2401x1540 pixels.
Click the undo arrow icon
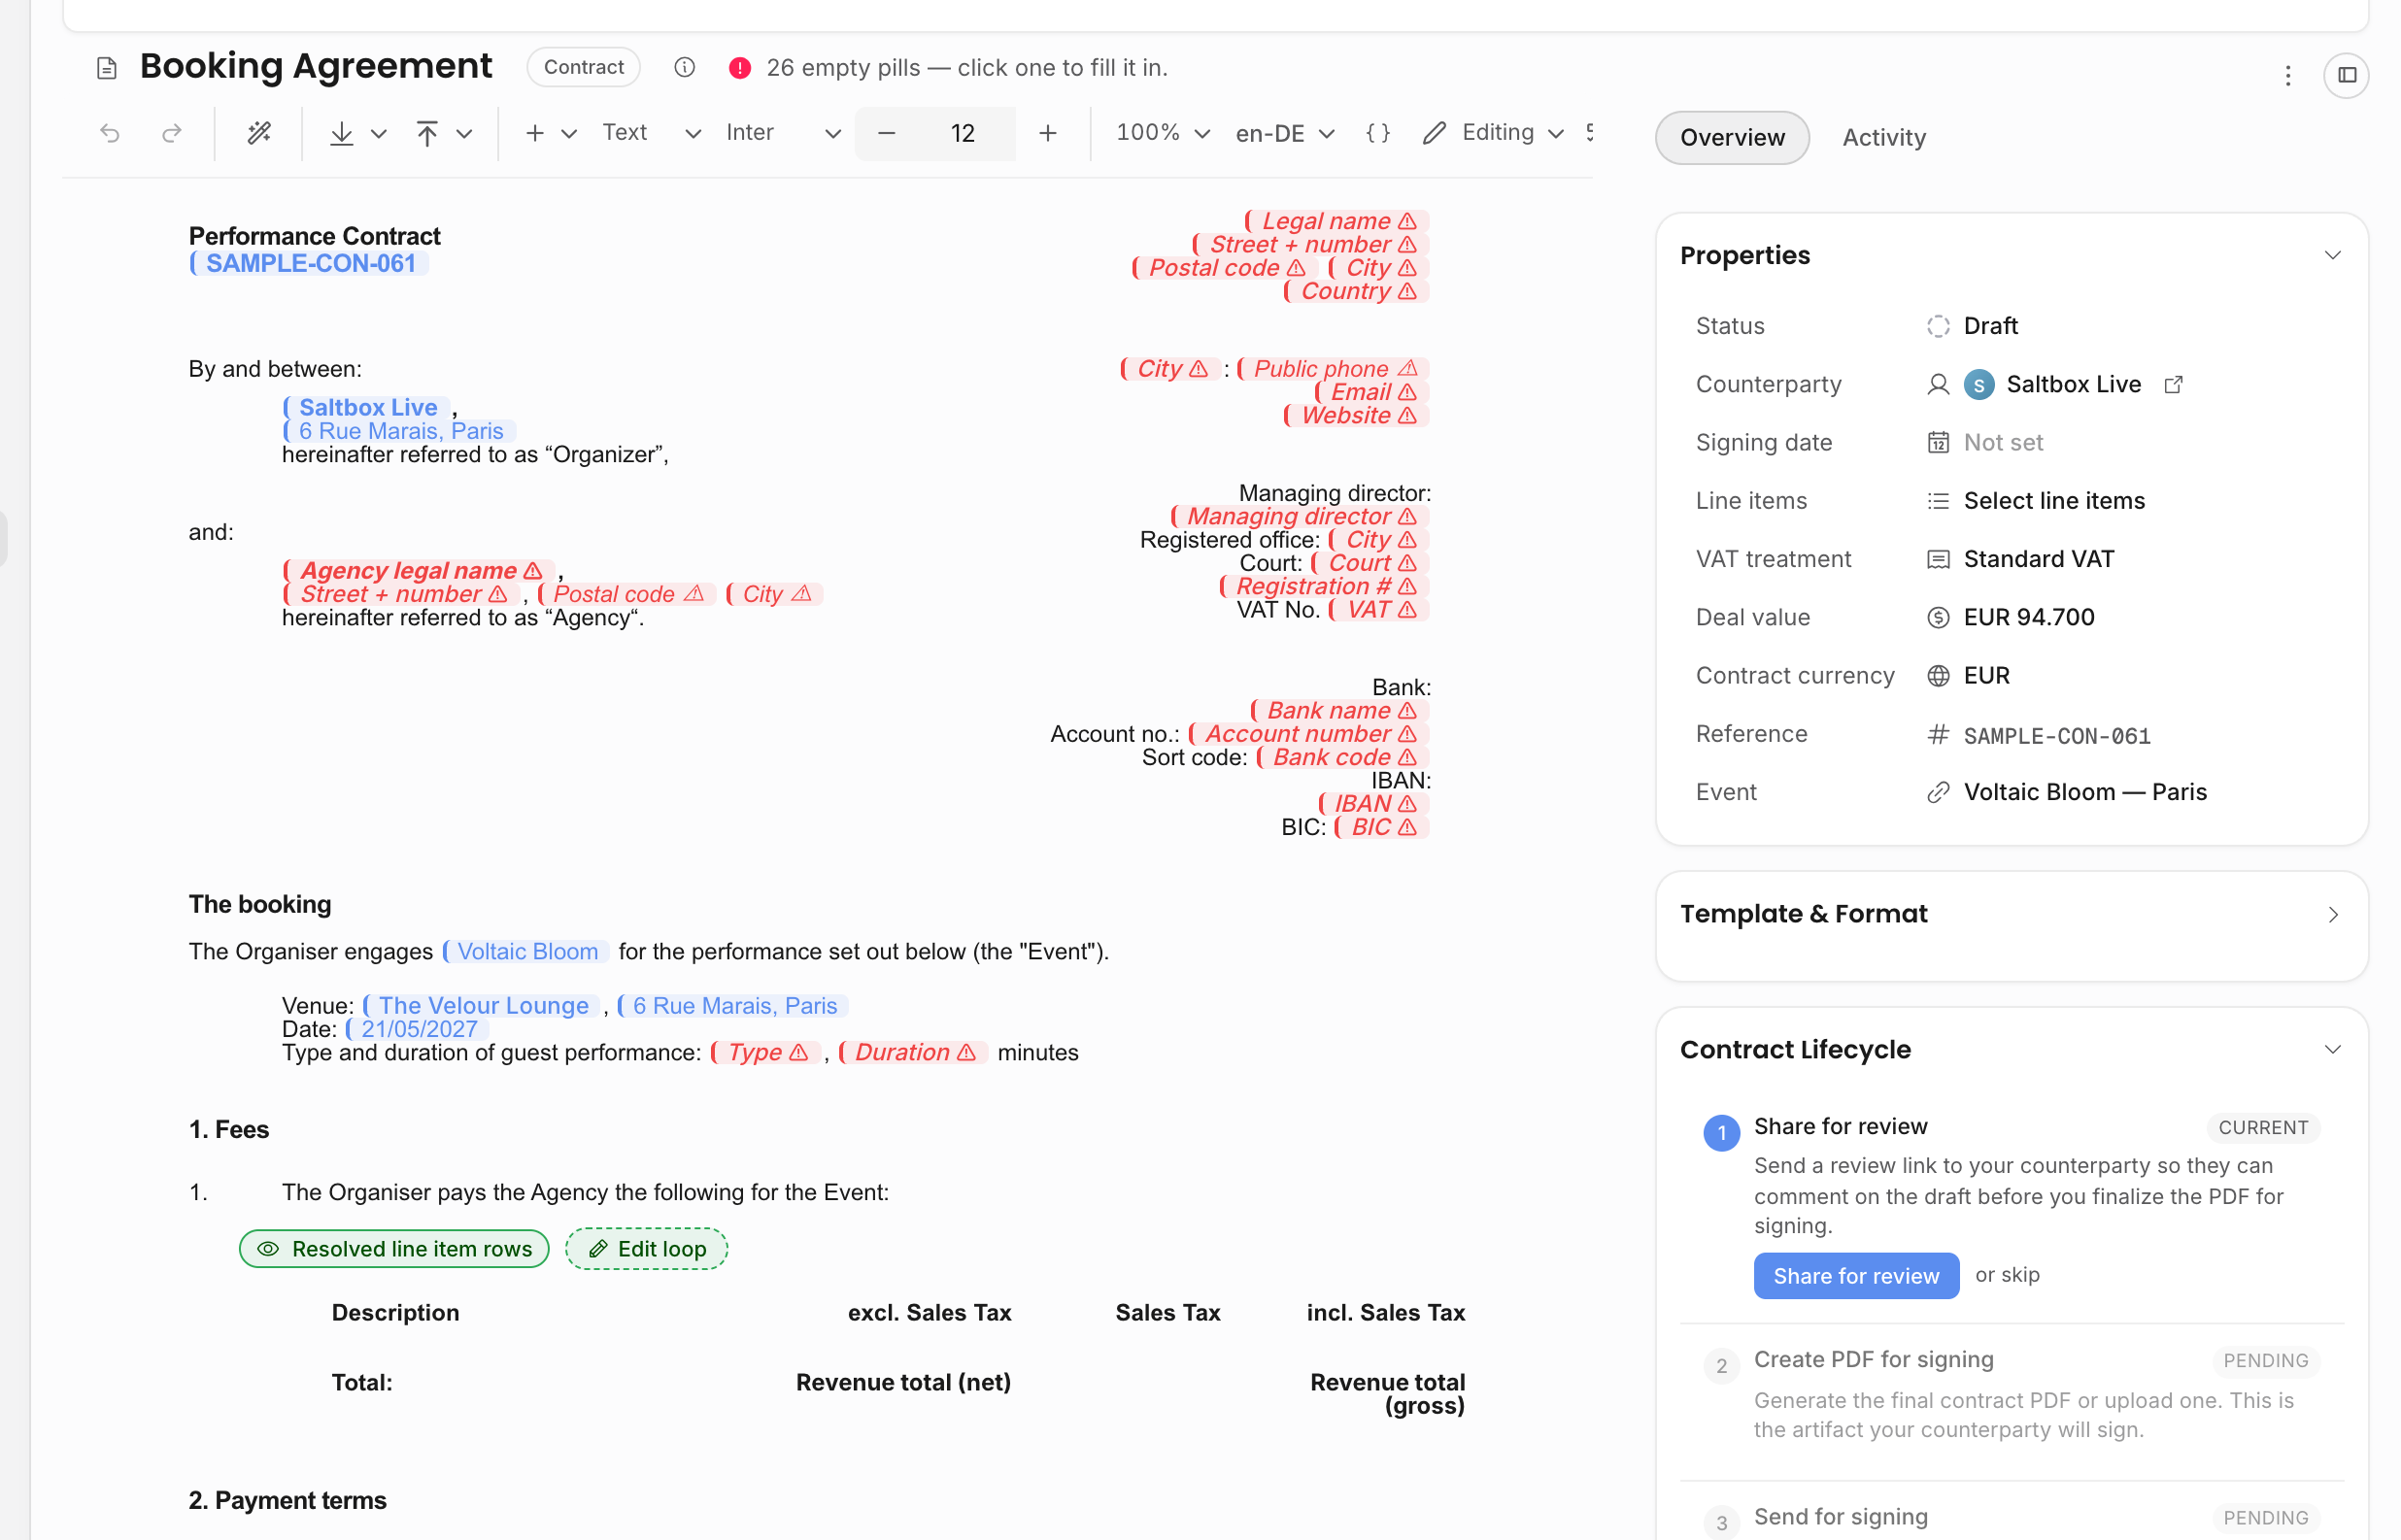(x=110, y=133)
